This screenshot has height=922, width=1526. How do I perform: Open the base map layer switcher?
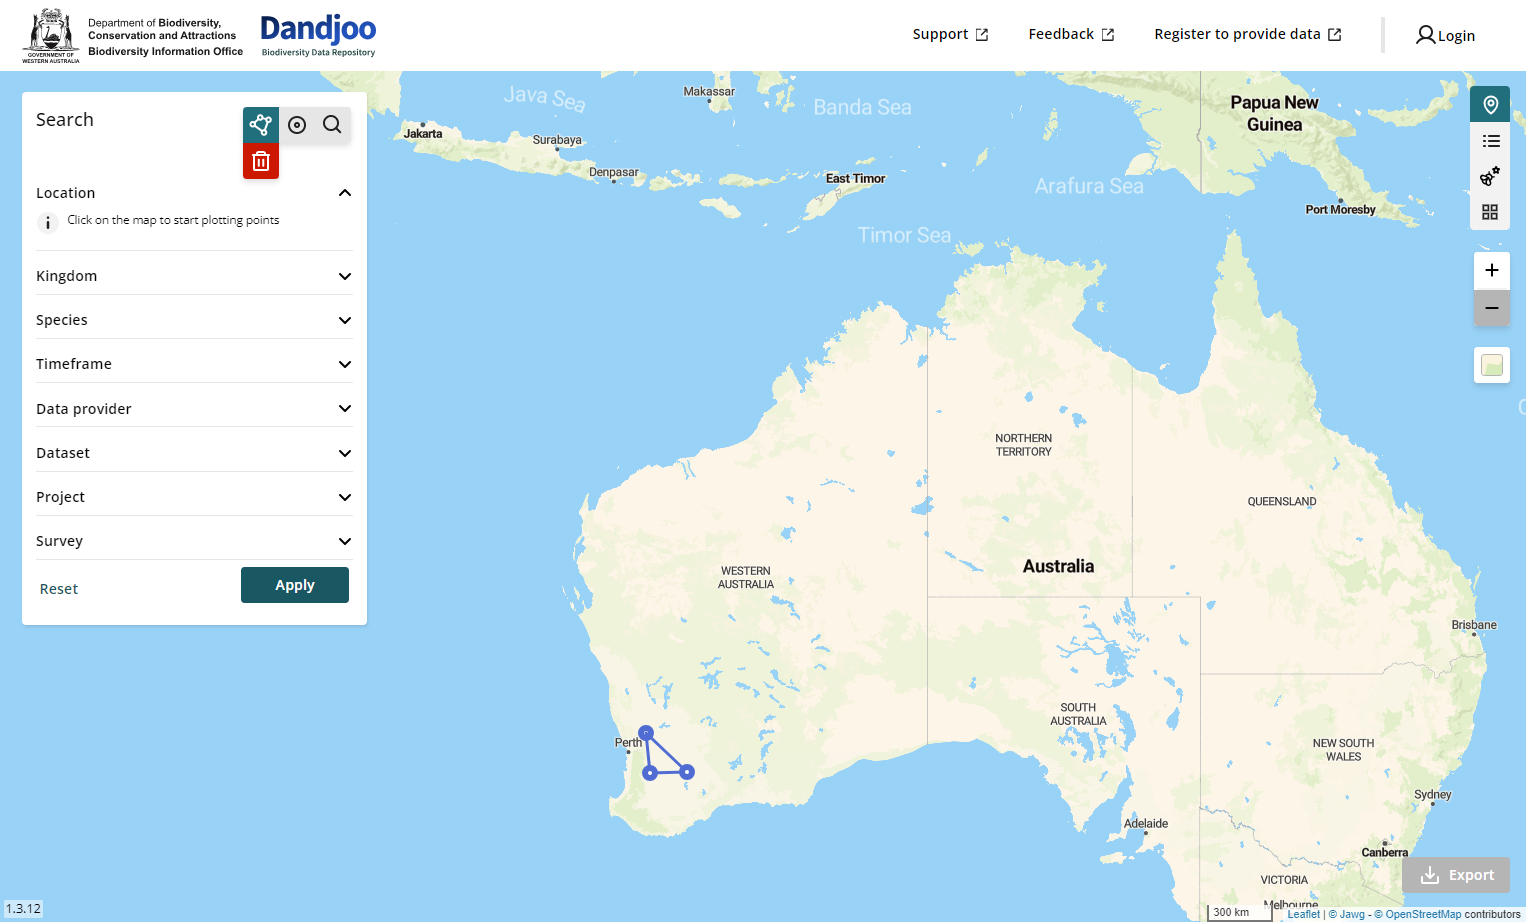[1492, 365]
